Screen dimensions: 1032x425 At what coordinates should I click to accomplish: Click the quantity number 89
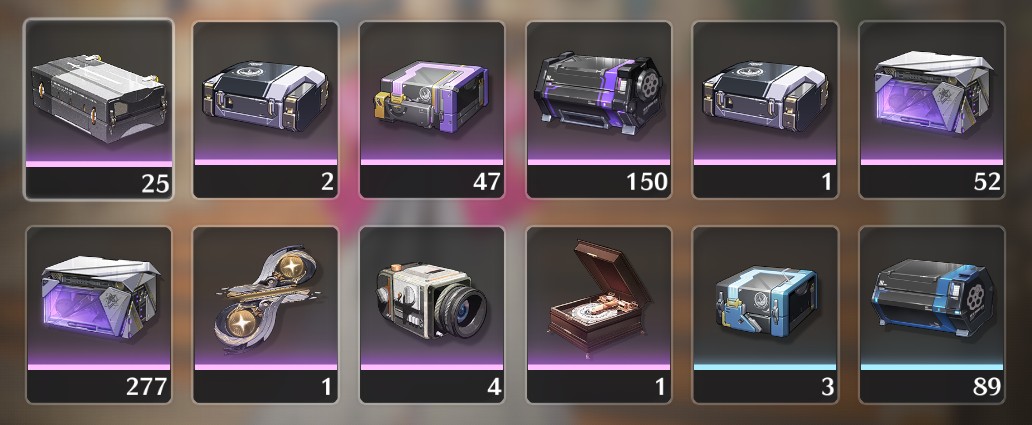(987, 387)
